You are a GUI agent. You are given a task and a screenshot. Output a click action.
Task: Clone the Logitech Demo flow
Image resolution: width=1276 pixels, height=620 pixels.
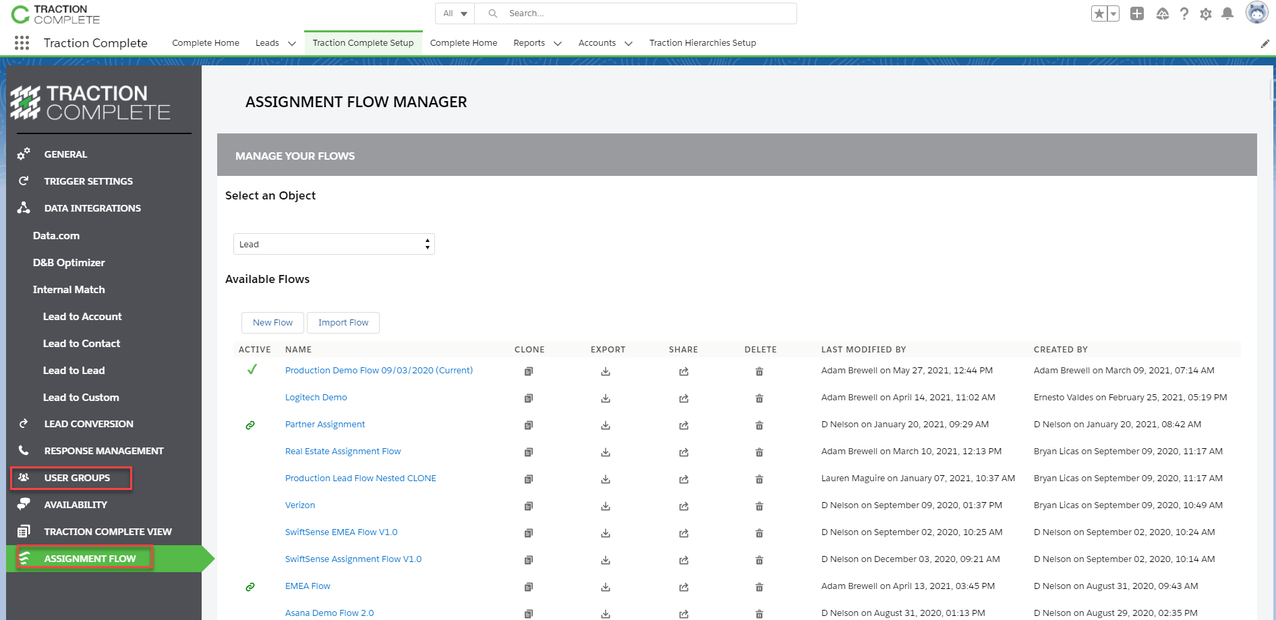point(528,397)
